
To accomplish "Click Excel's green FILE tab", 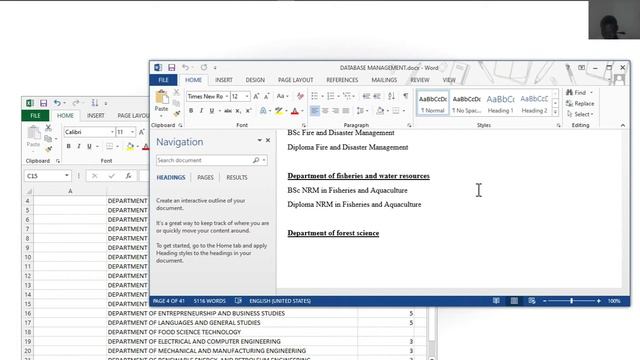I will 36,116.
